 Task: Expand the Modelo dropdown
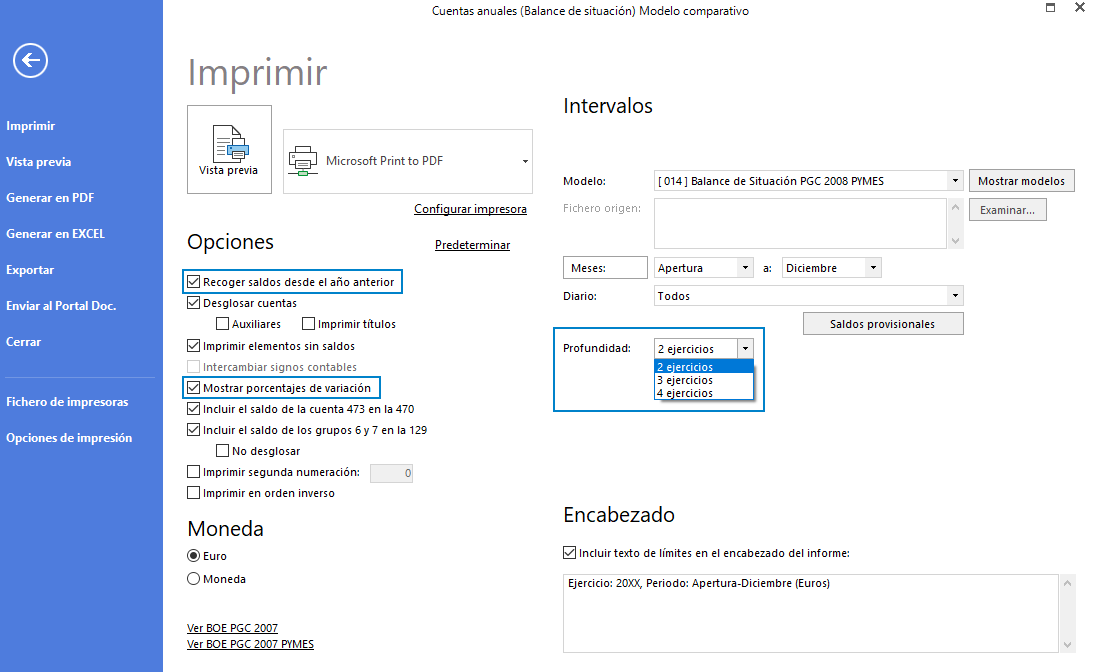[x=955, y=181]
